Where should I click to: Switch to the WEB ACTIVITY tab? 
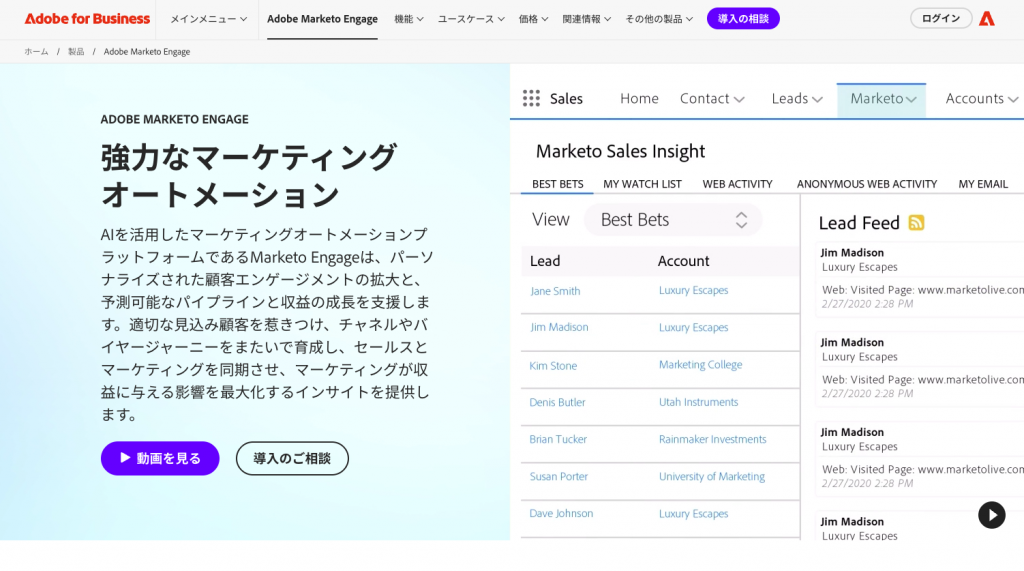tap(737, 184)
